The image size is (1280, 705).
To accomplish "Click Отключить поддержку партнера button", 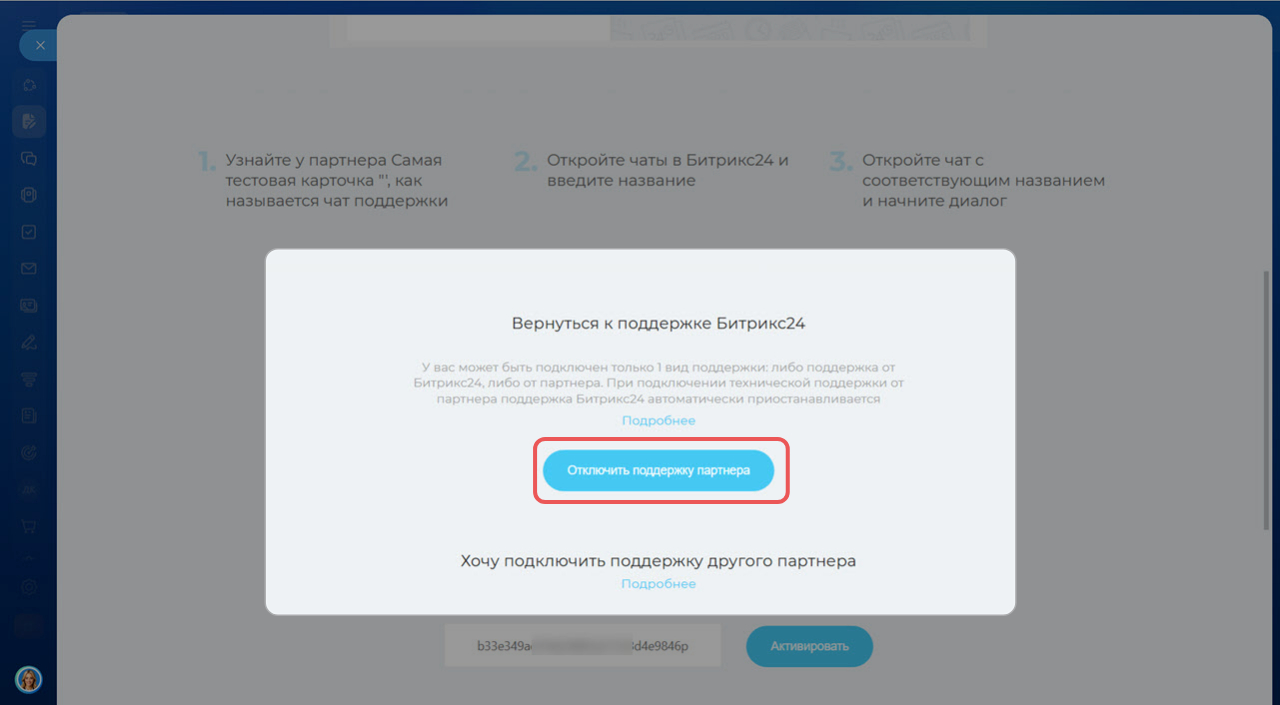I will 658,470.
